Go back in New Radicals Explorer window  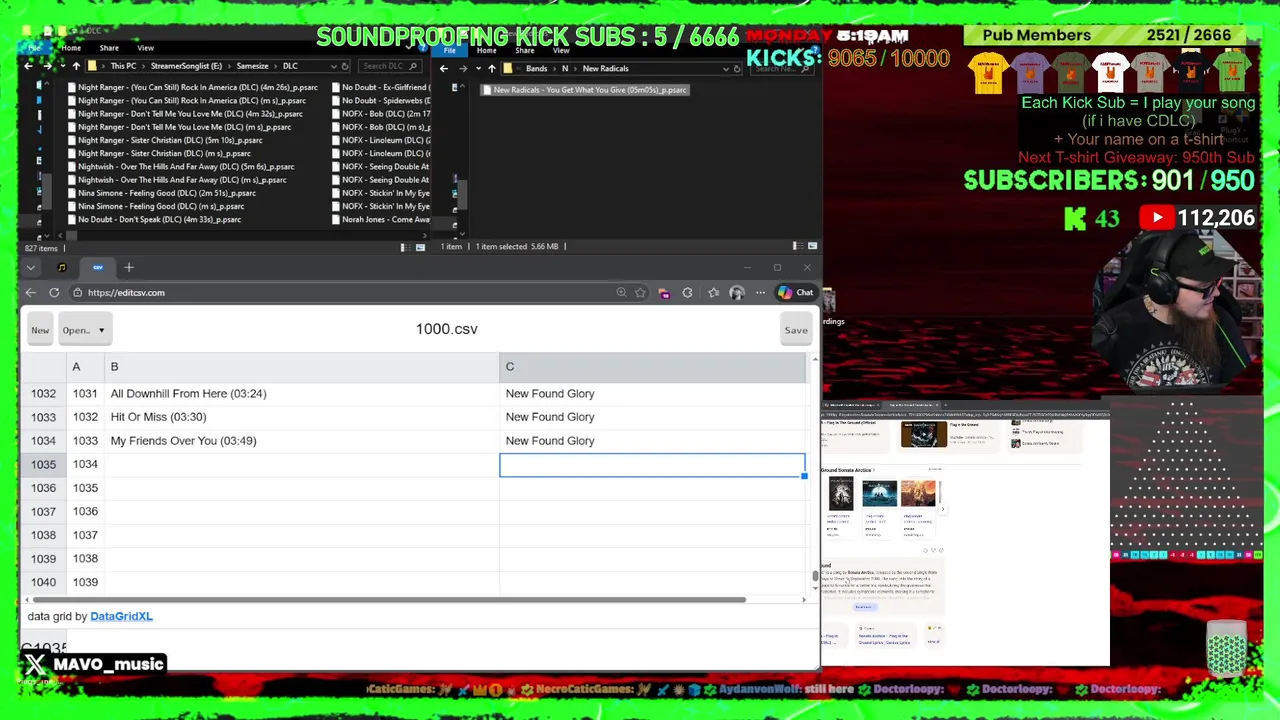click(444, 69)
